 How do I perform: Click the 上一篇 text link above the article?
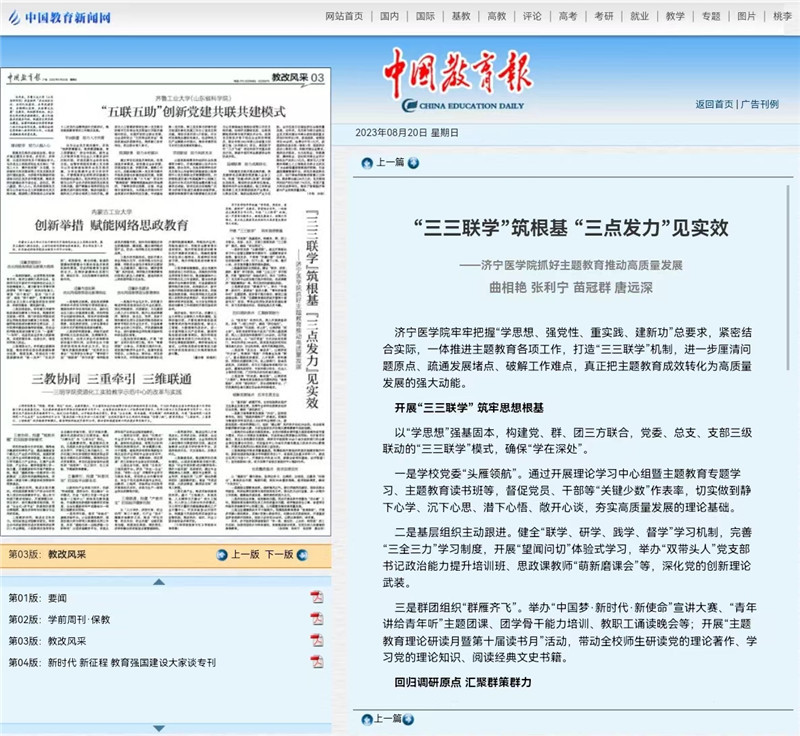click(390, 163)
